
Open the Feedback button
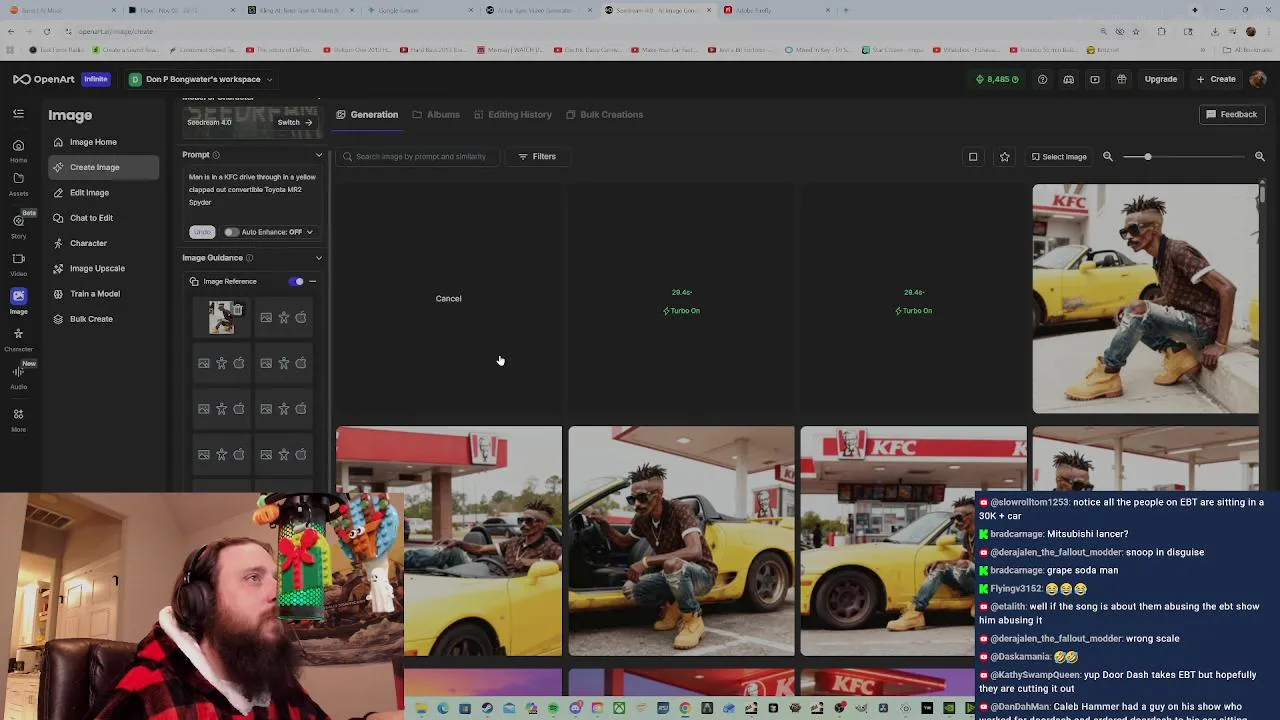tap(1231, 114)
